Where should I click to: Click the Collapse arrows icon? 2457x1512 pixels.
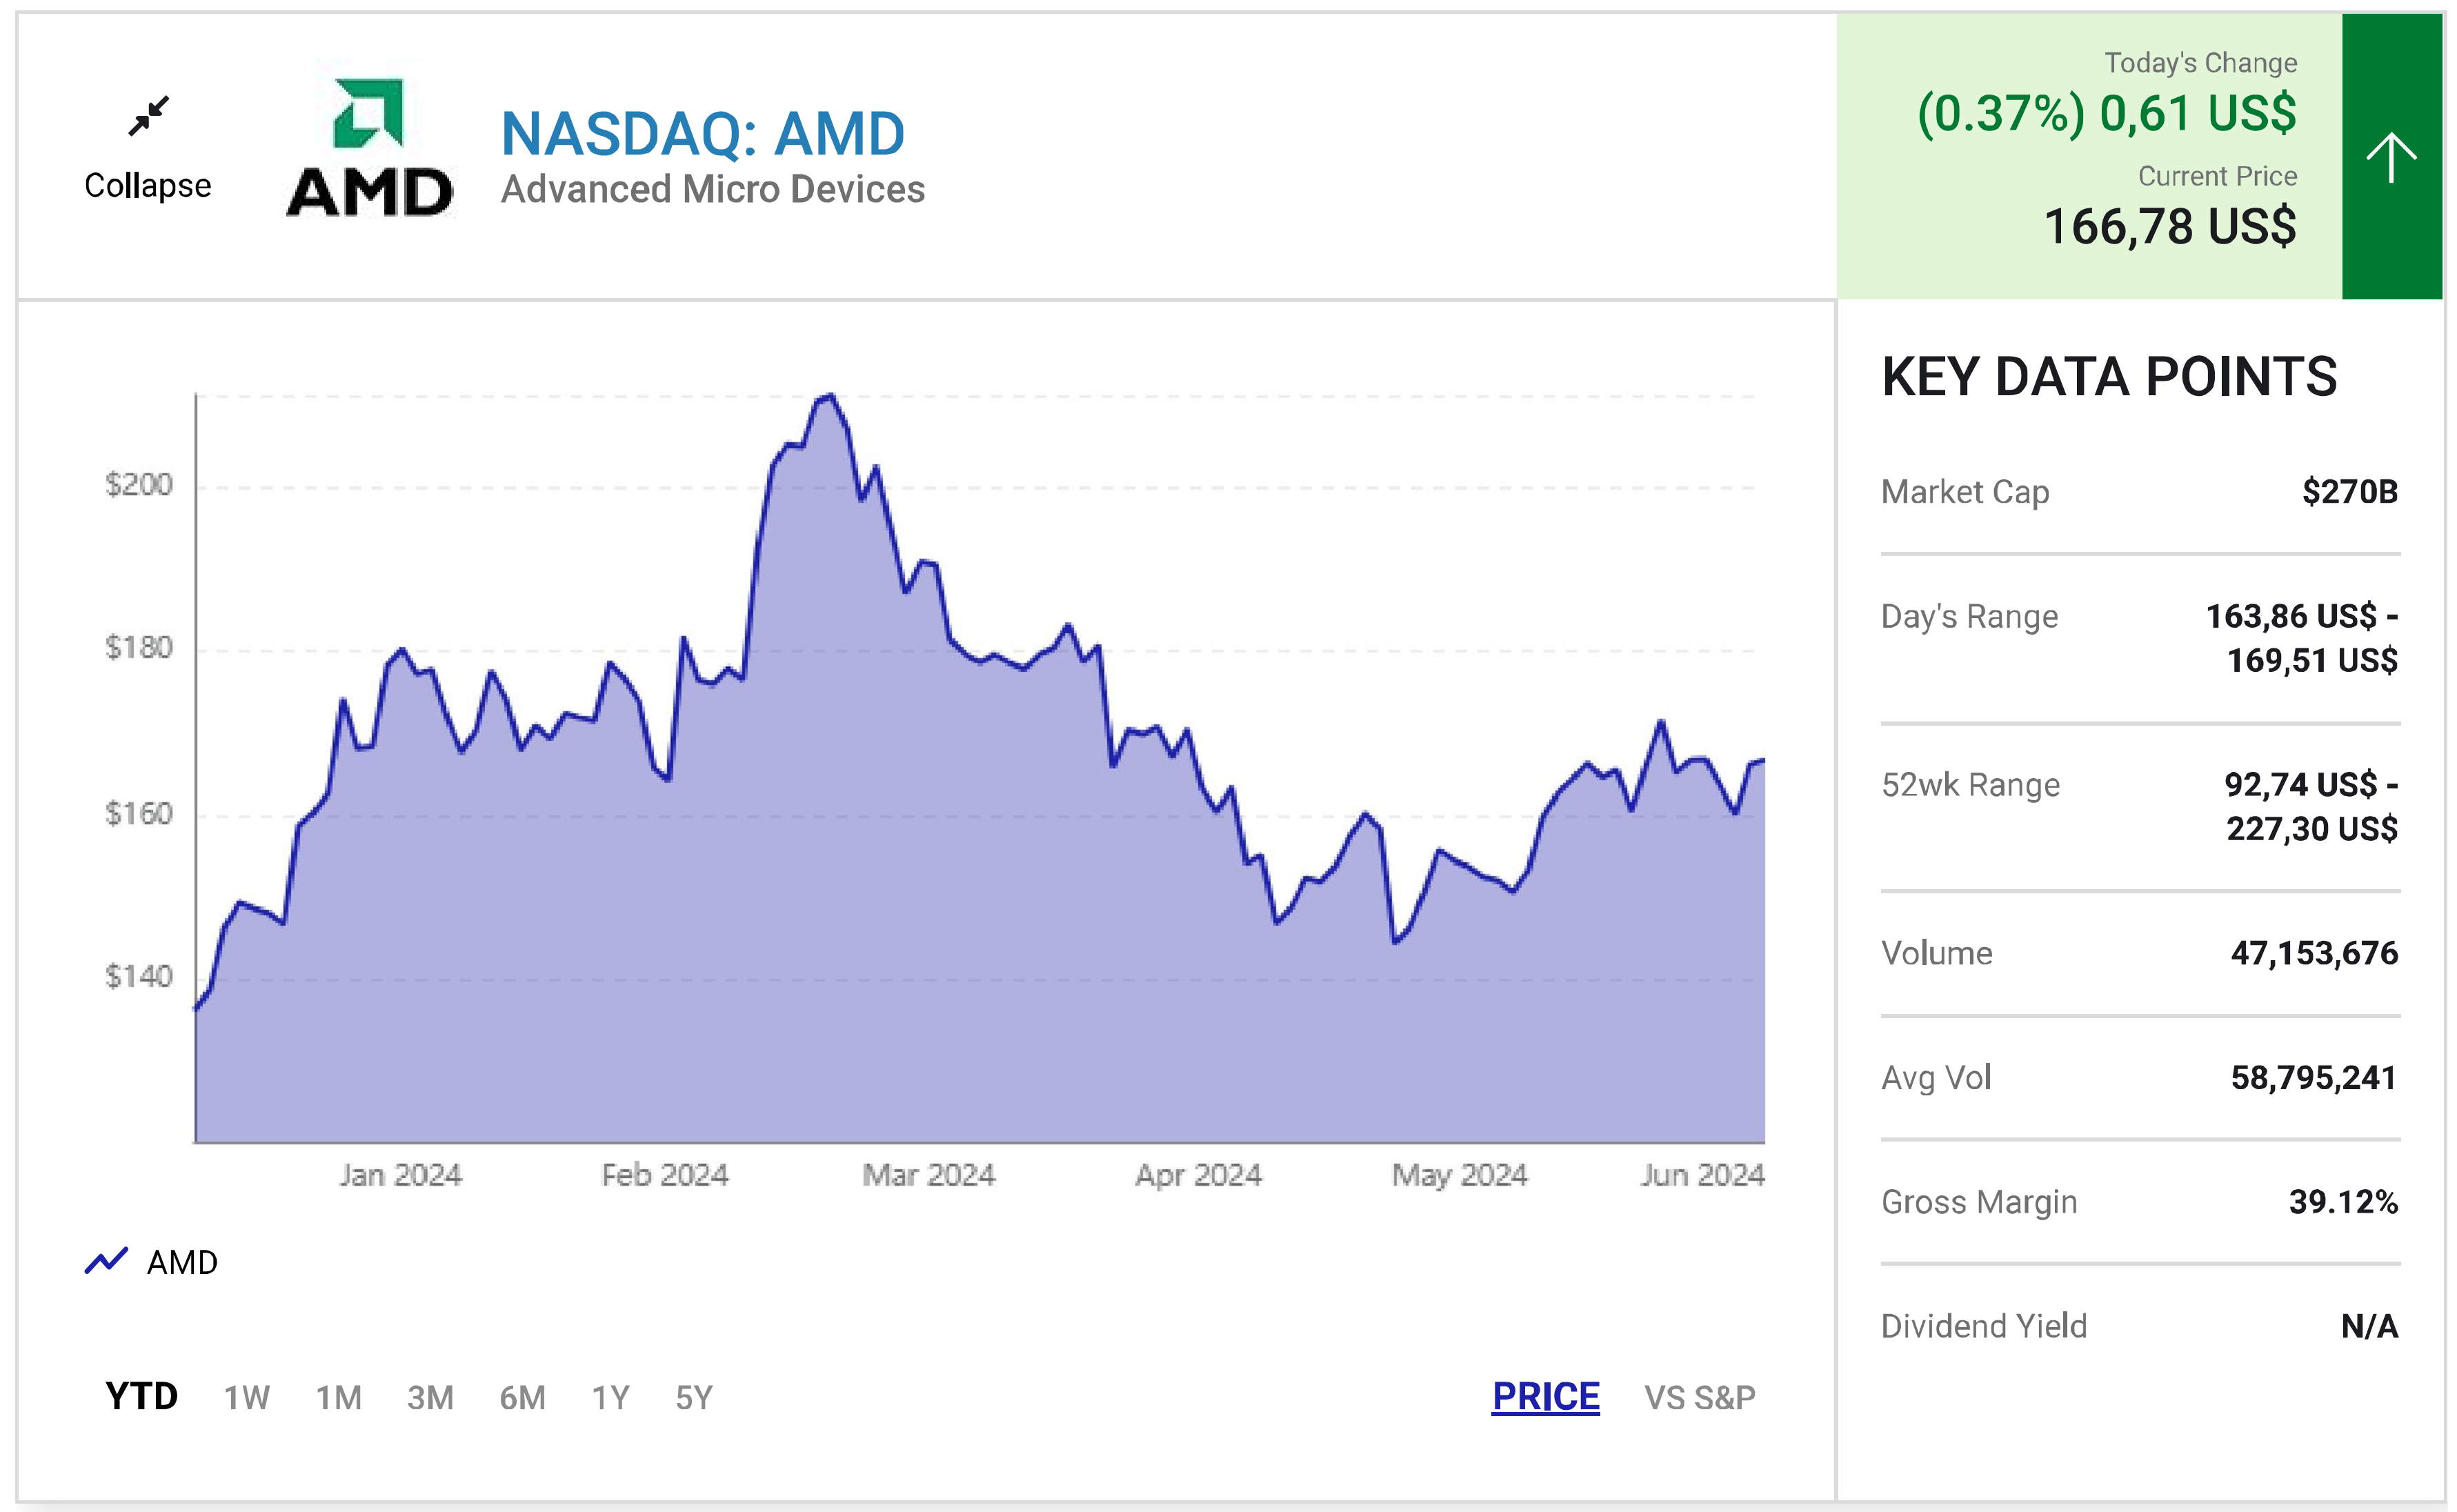pyautogui.click(x=149, y=116)
